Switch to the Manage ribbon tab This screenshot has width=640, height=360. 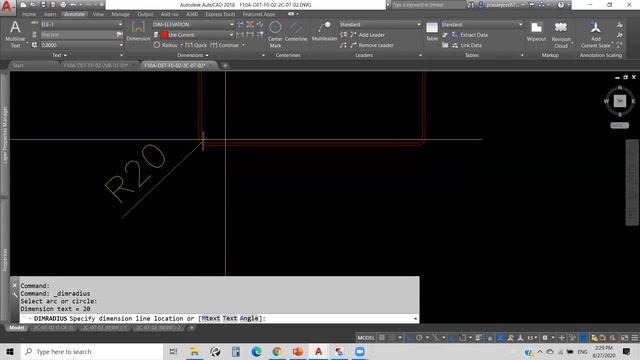[x=120, y=14]
